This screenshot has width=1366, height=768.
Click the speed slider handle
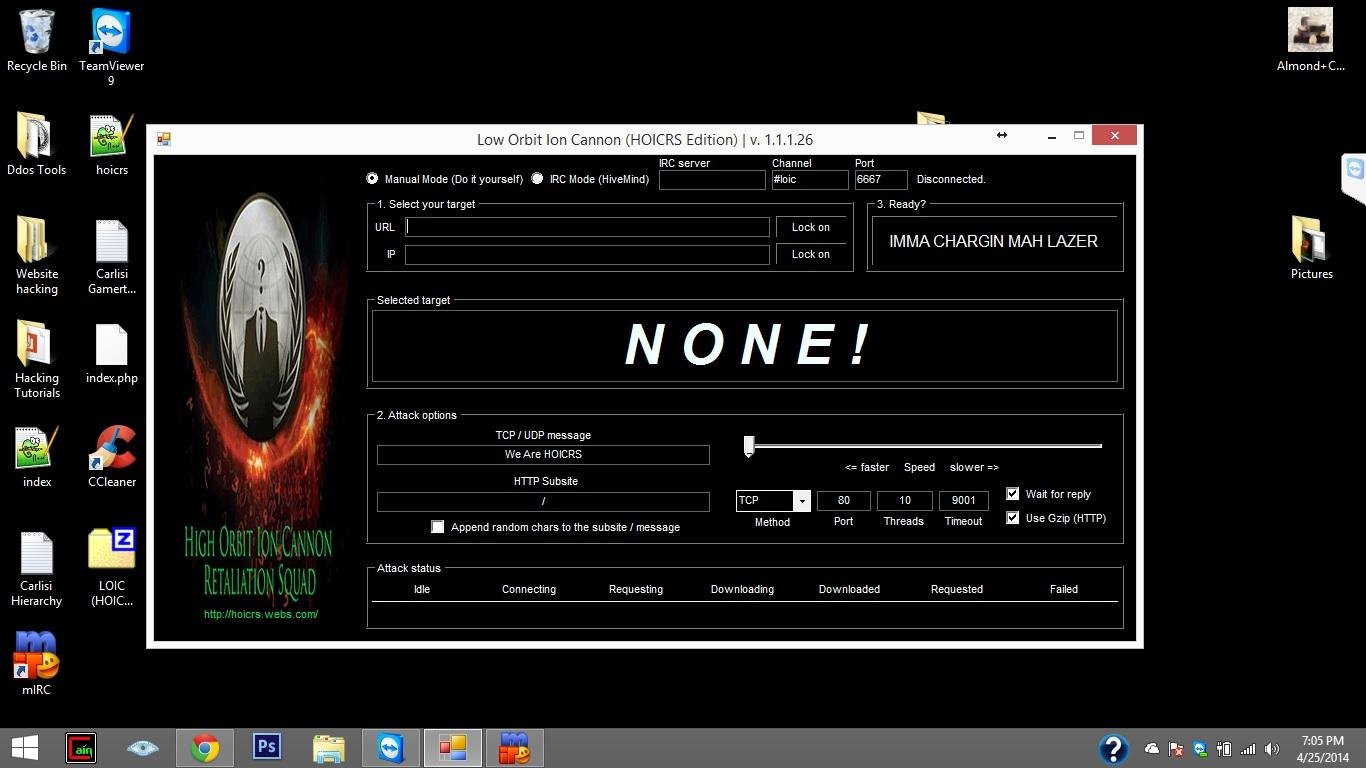pos(749,447)
